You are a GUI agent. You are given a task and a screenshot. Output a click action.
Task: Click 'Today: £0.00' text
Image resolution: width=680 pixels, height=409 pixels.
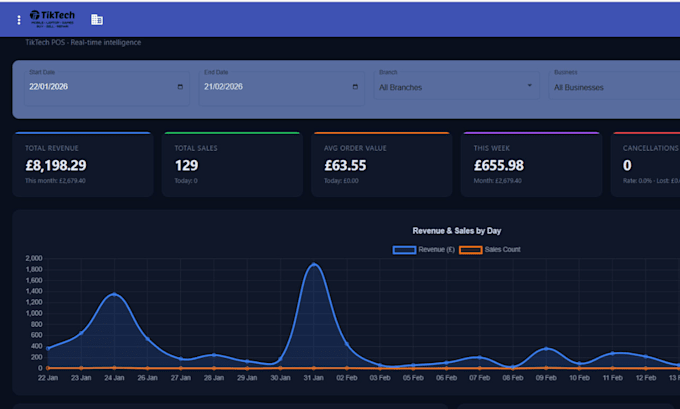click(x=341, y=181)
